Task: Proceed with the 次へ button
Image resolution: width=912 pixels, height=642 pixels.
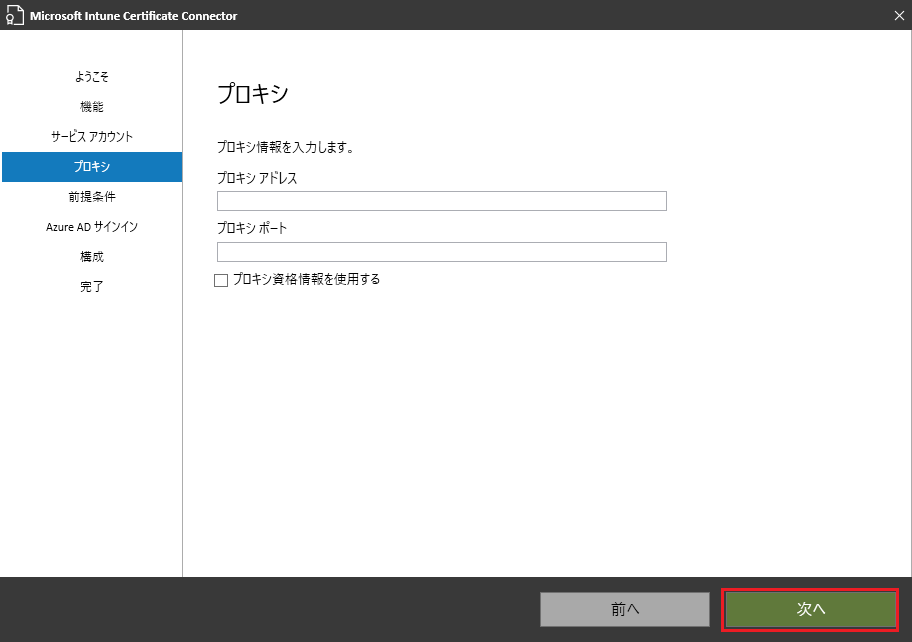Action: pyautogui.click(x=810, y=609)
